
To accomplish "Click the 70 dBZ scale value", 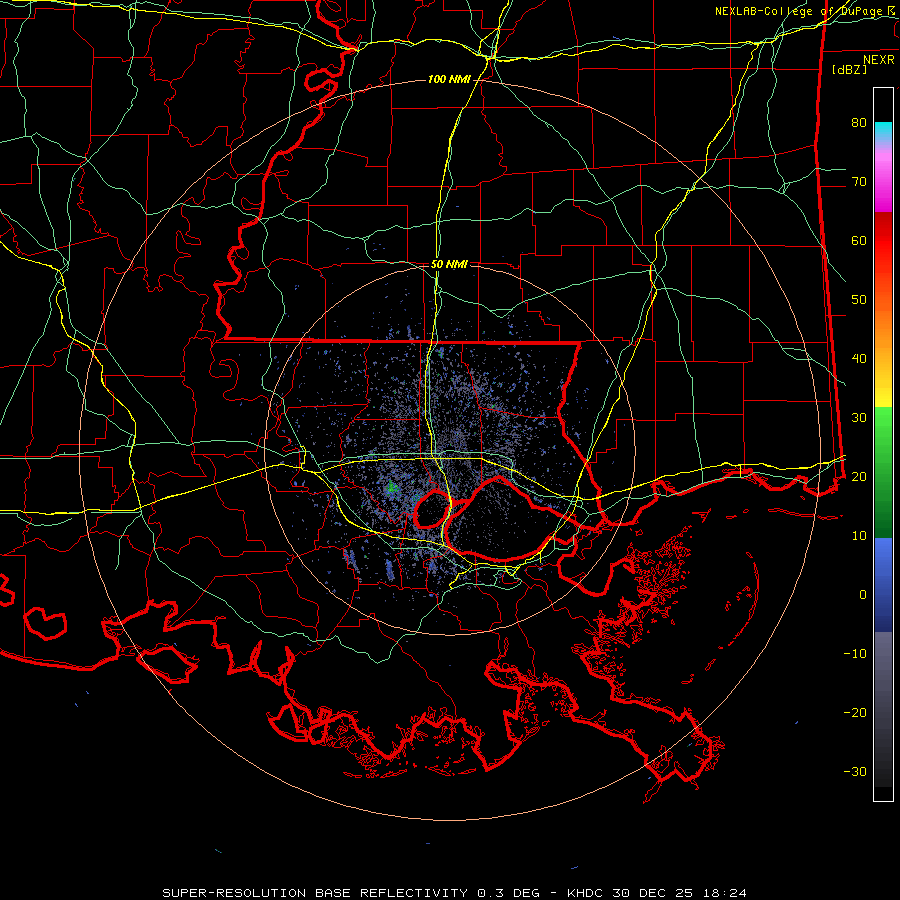I will [859, 181].
